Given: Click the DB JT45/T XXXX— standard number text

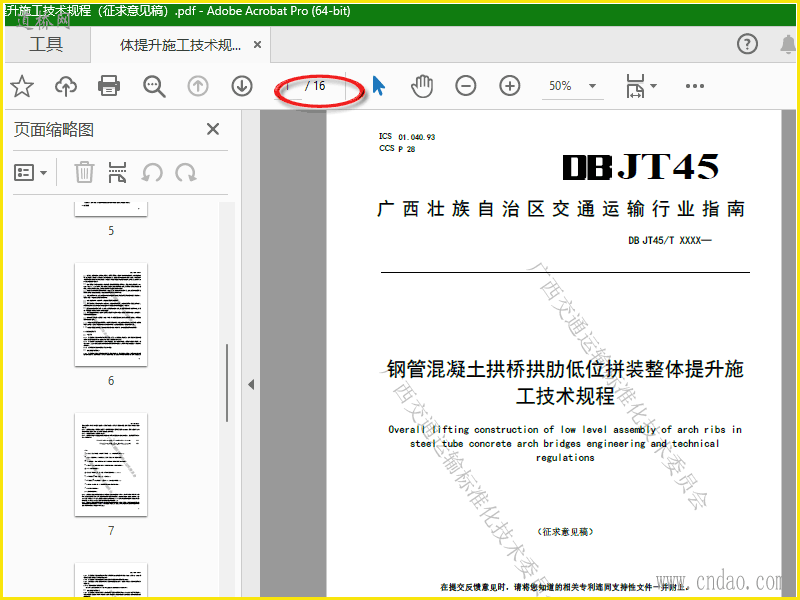Looking at the screenshot, I should pyautogui.click(x=669, y=240).
